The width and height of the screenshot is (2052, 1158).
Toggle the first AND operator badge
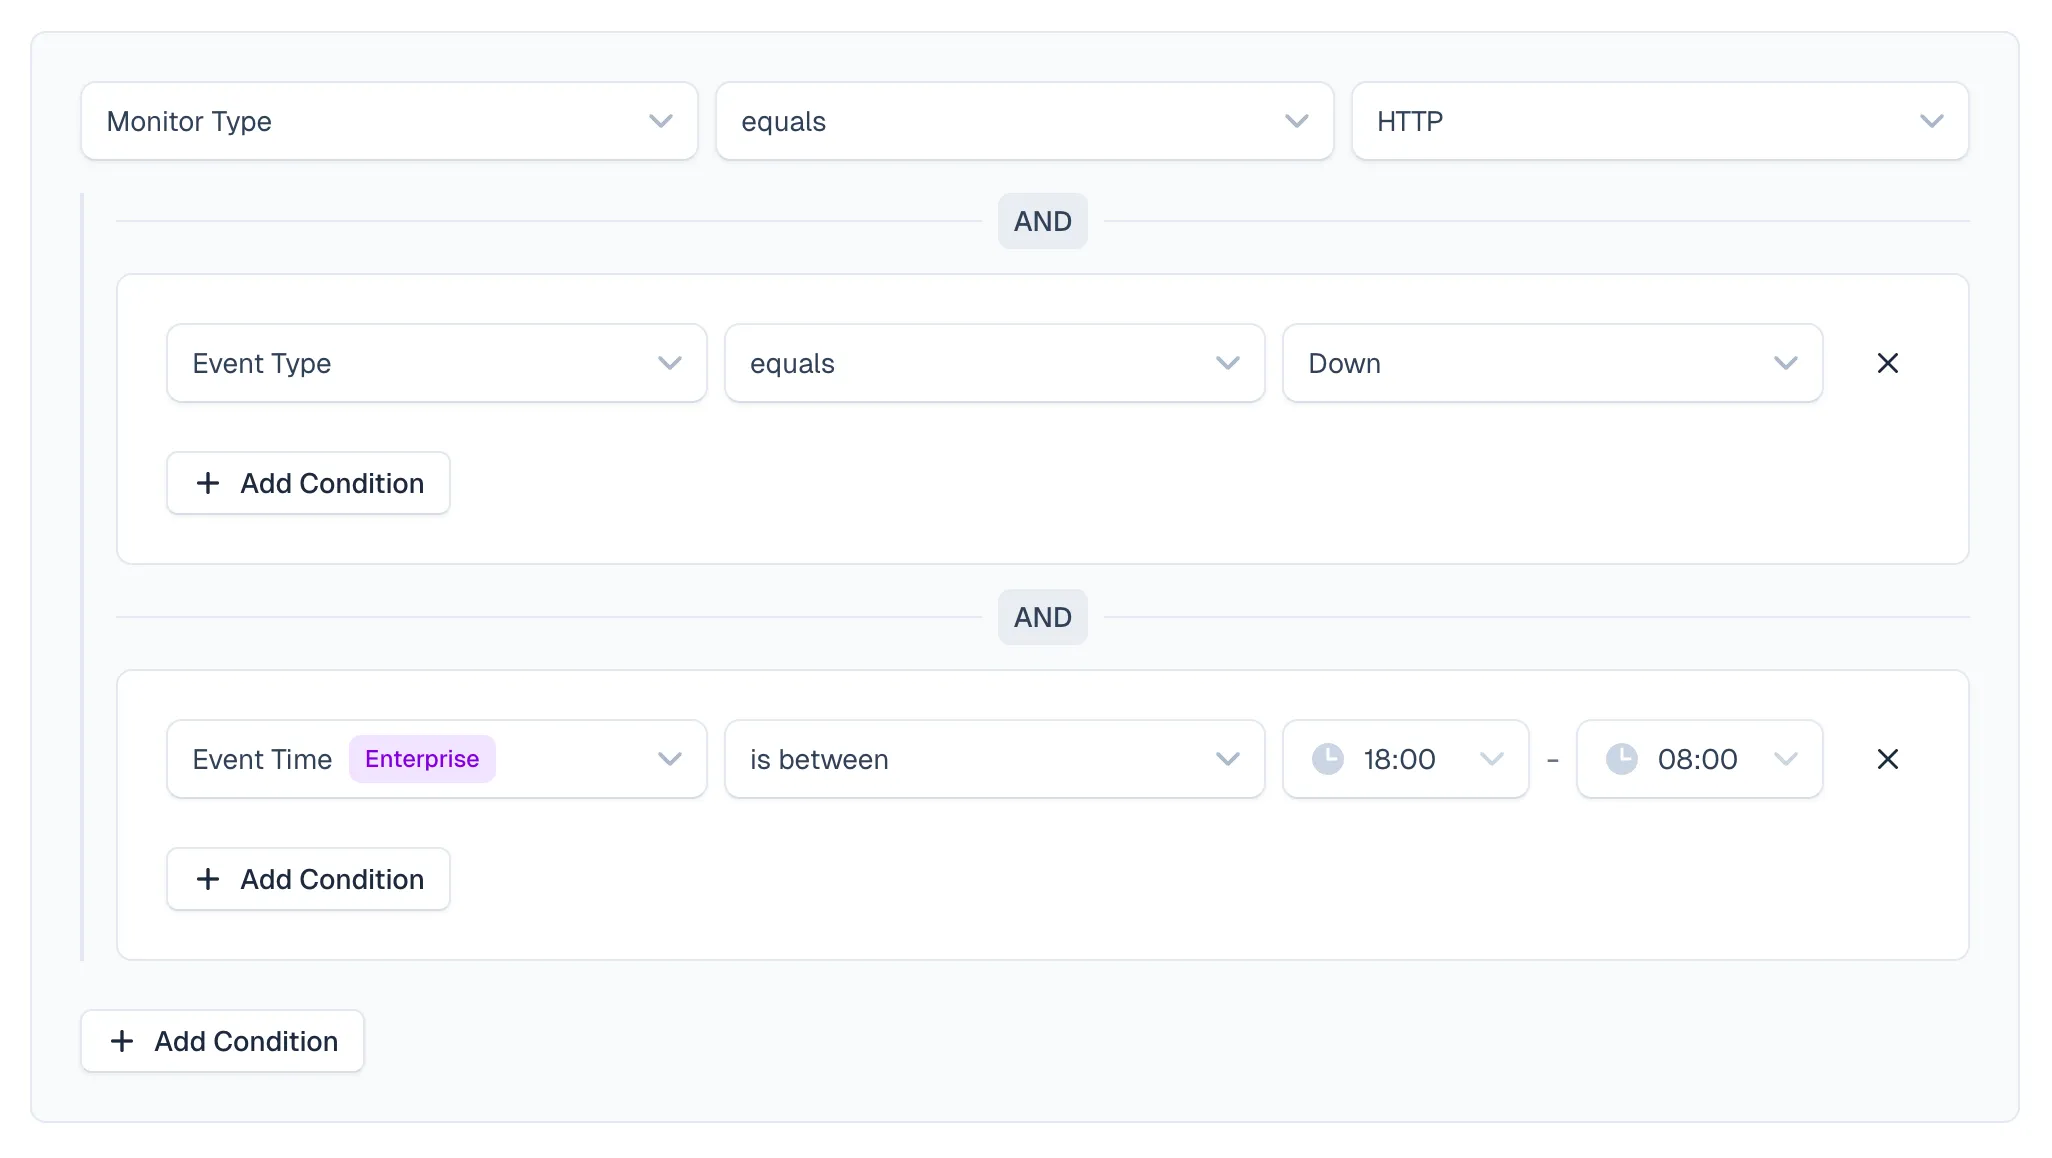1042,221
